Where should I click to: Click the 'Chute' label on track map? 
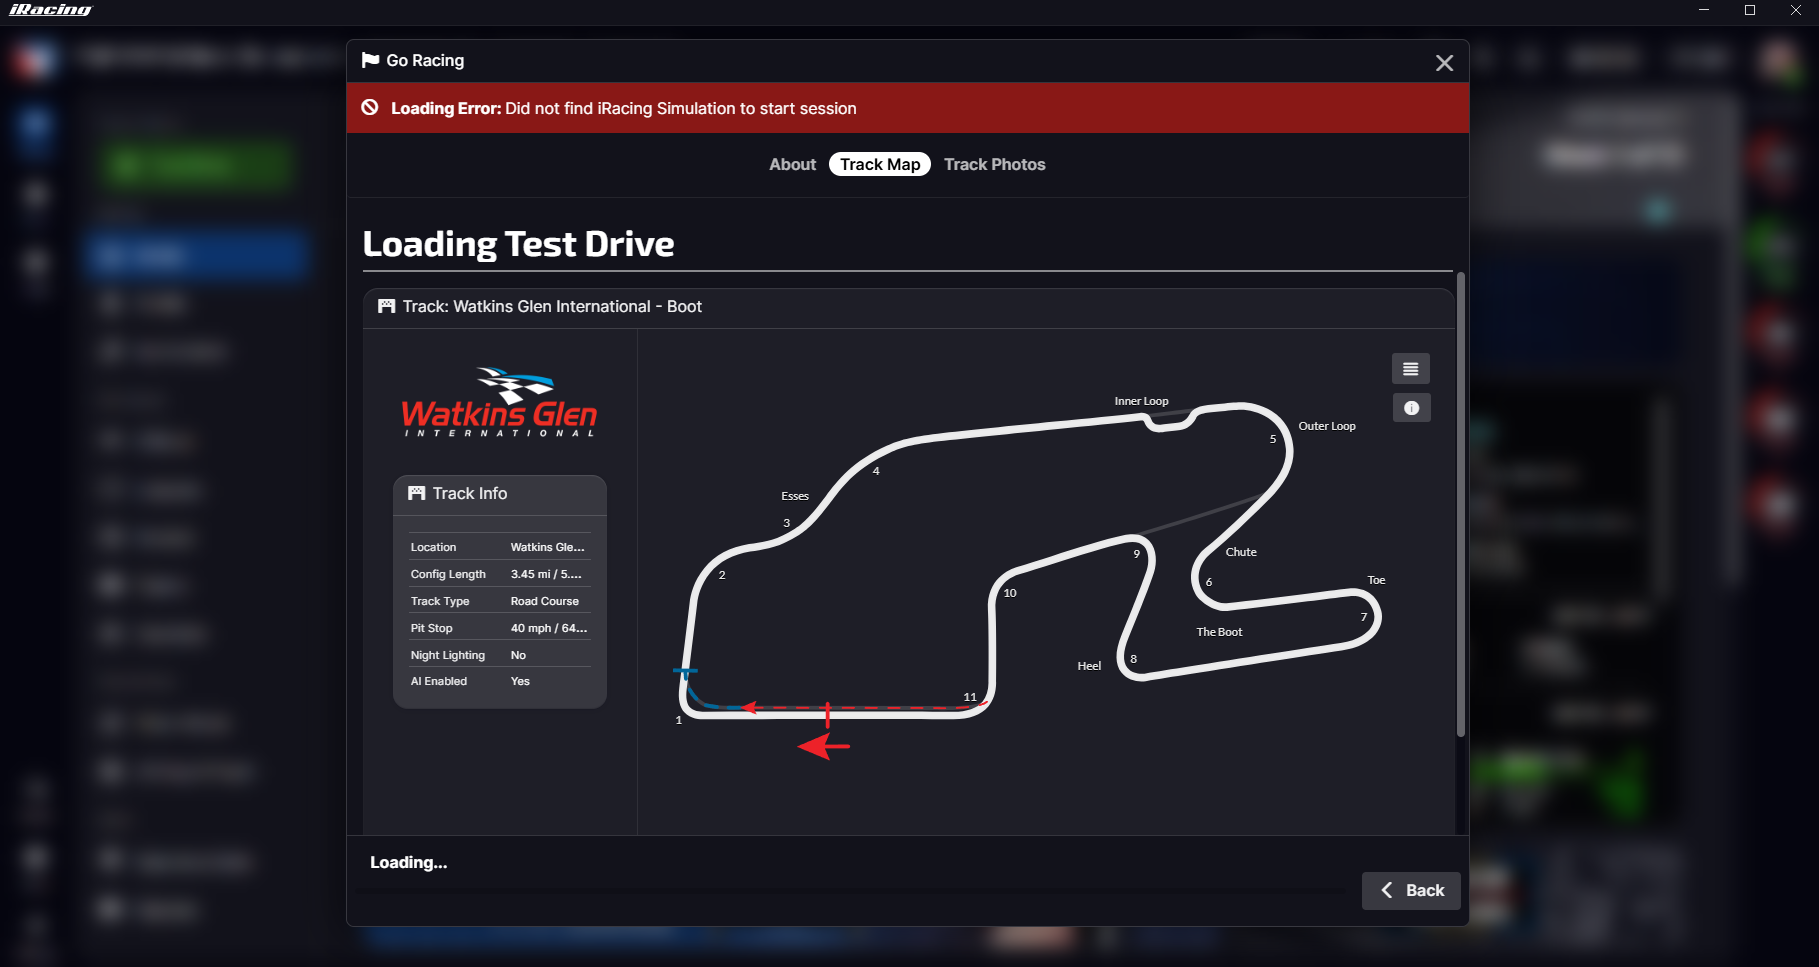click(x=1241, y=552)
